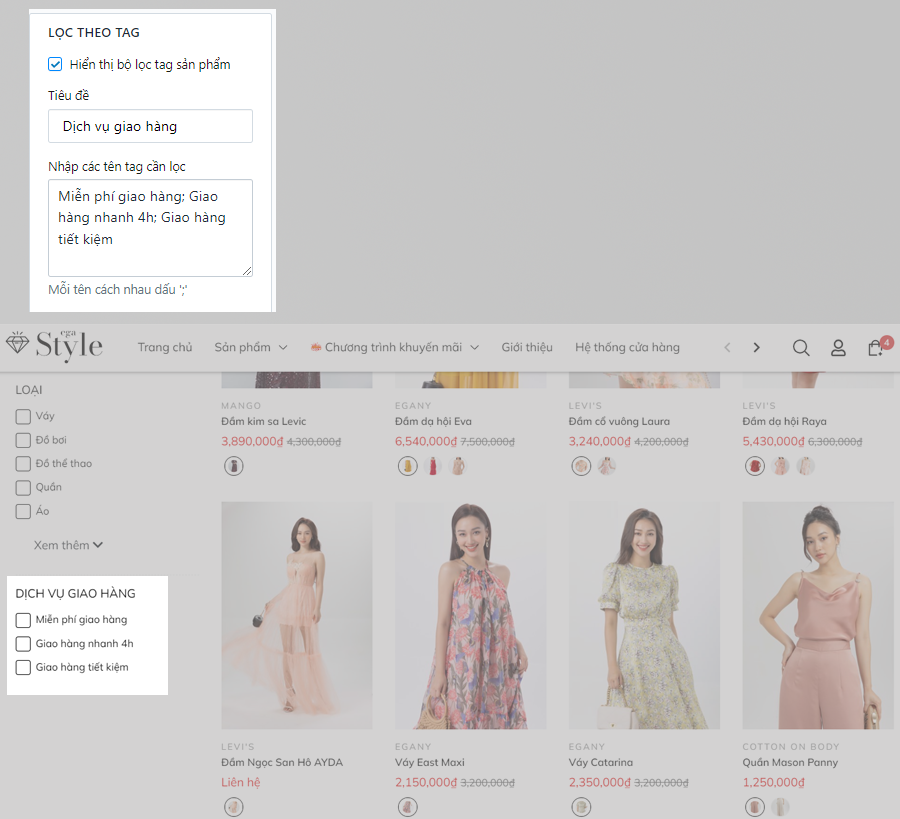Click the previous arrow in navigation bar
Screen dimensions: 900x819
727,348
